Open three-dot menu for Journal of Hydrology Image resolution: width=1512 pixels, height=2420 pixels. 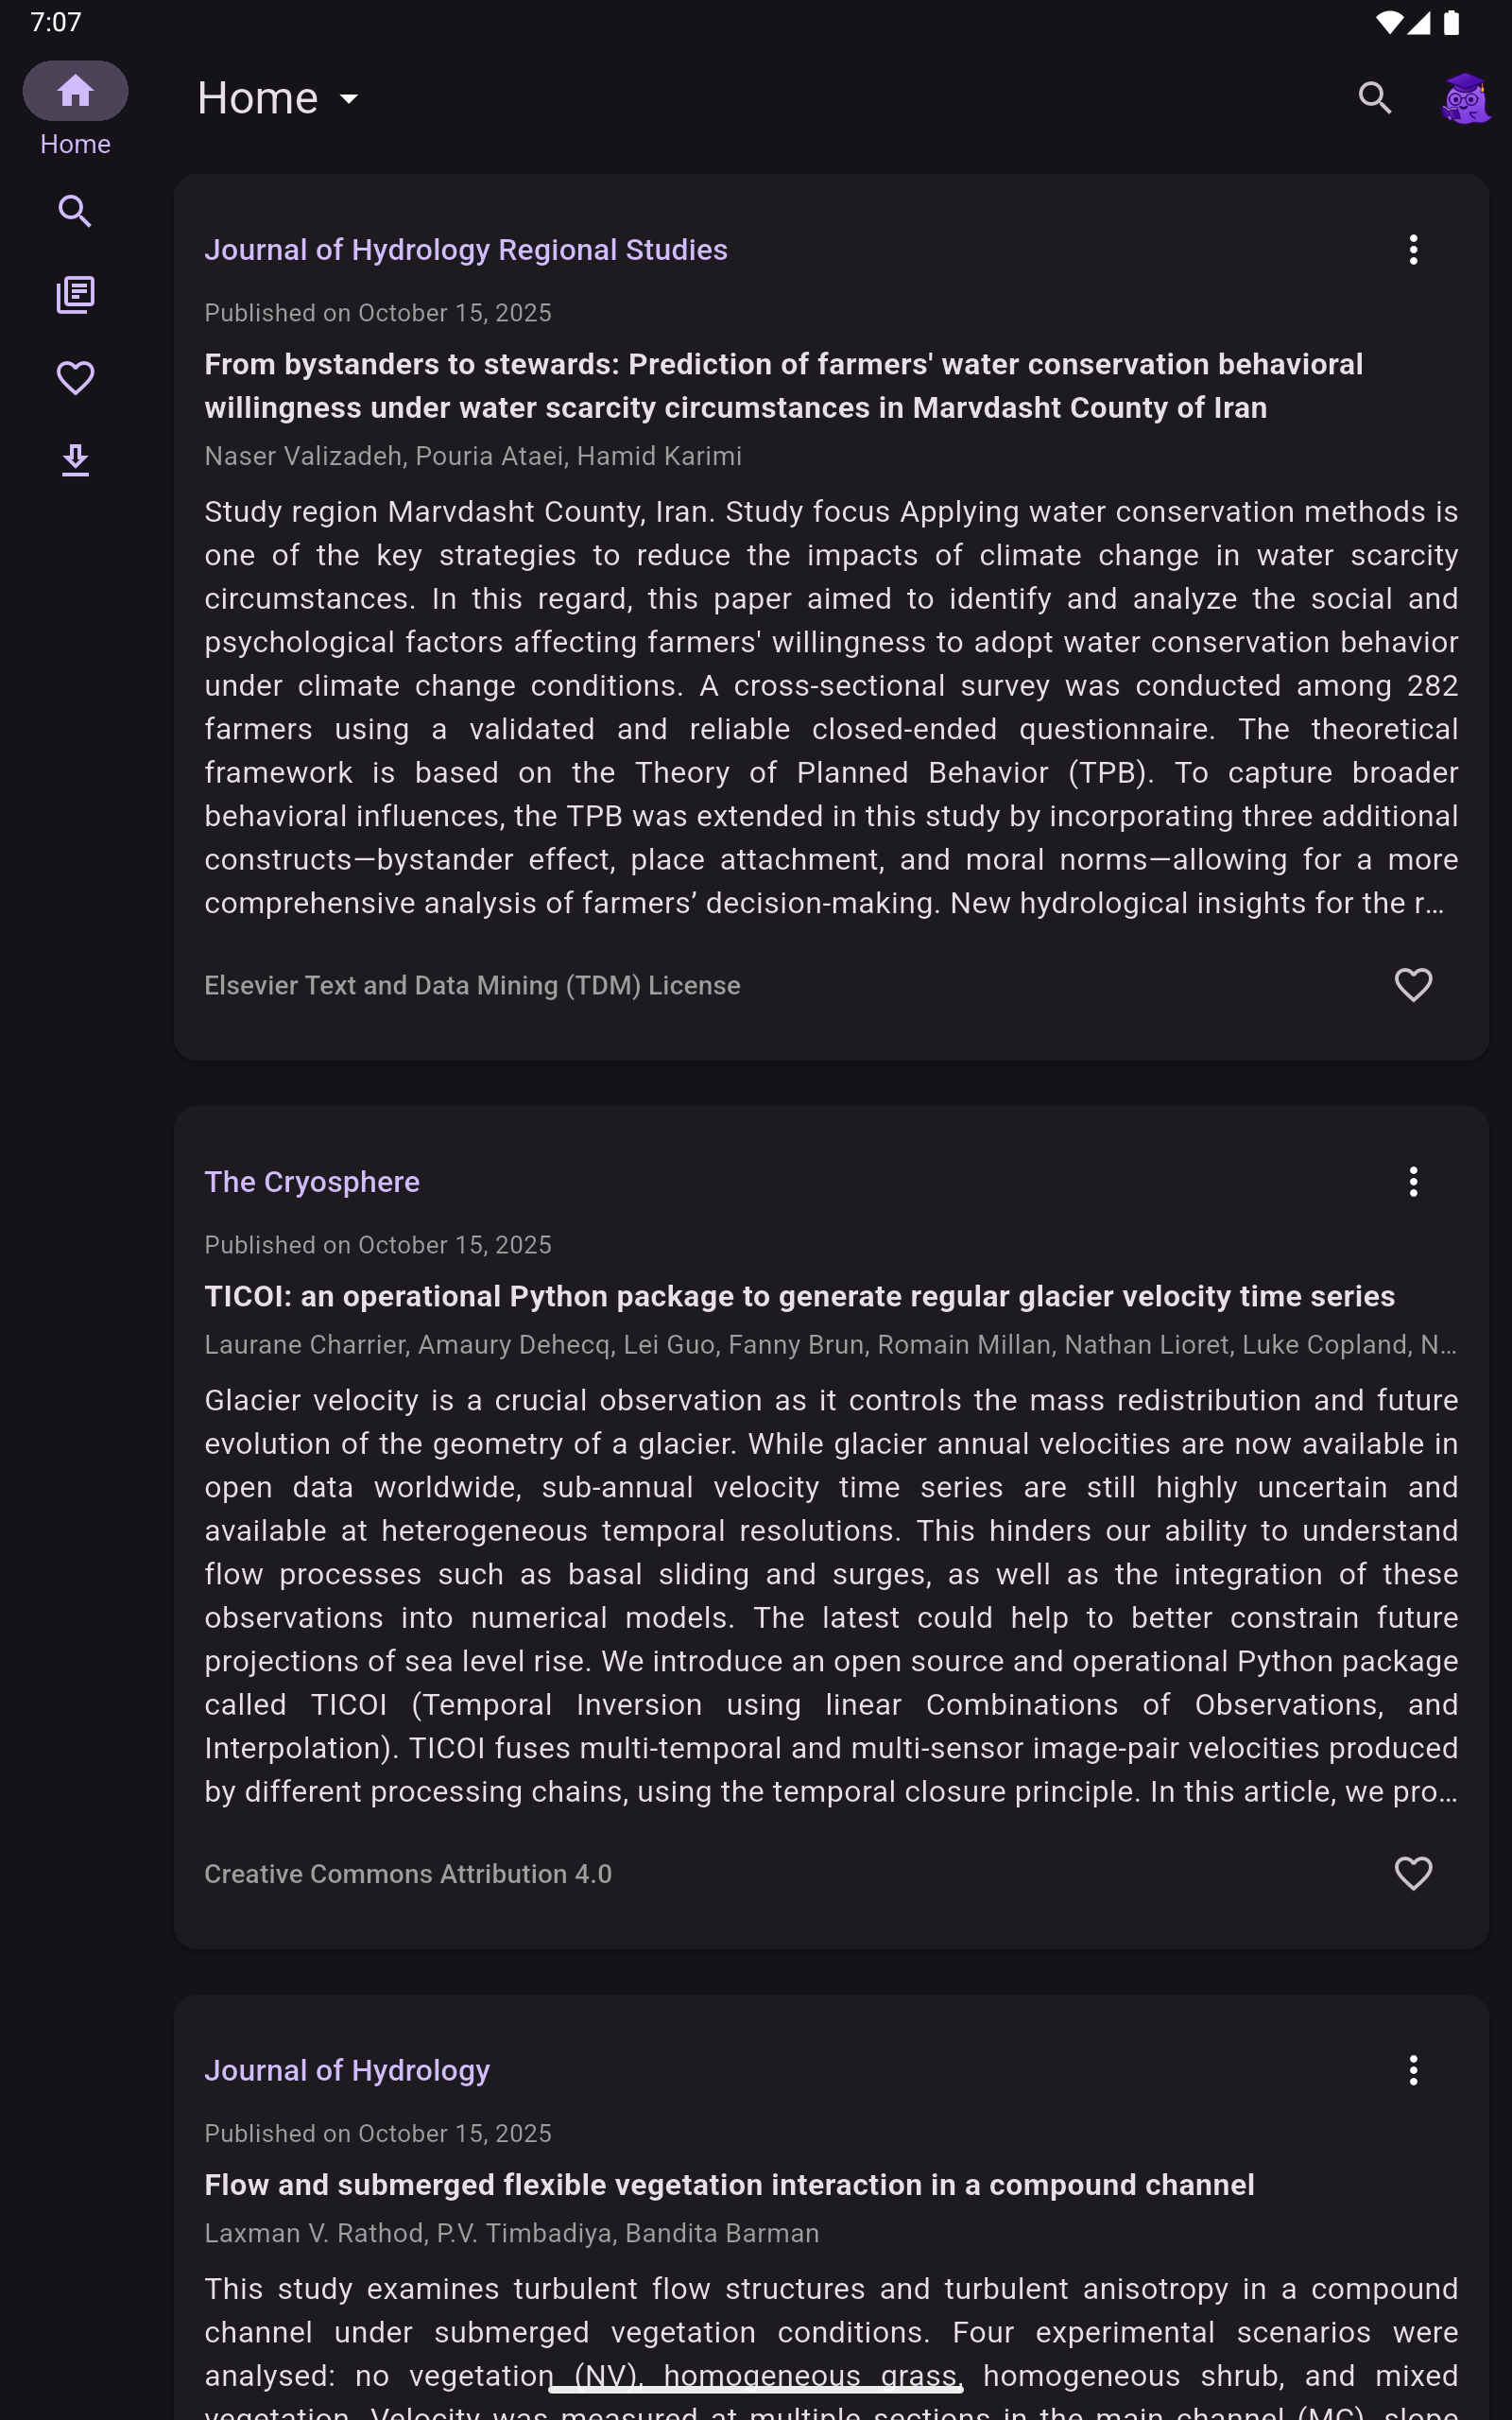1412,2070
